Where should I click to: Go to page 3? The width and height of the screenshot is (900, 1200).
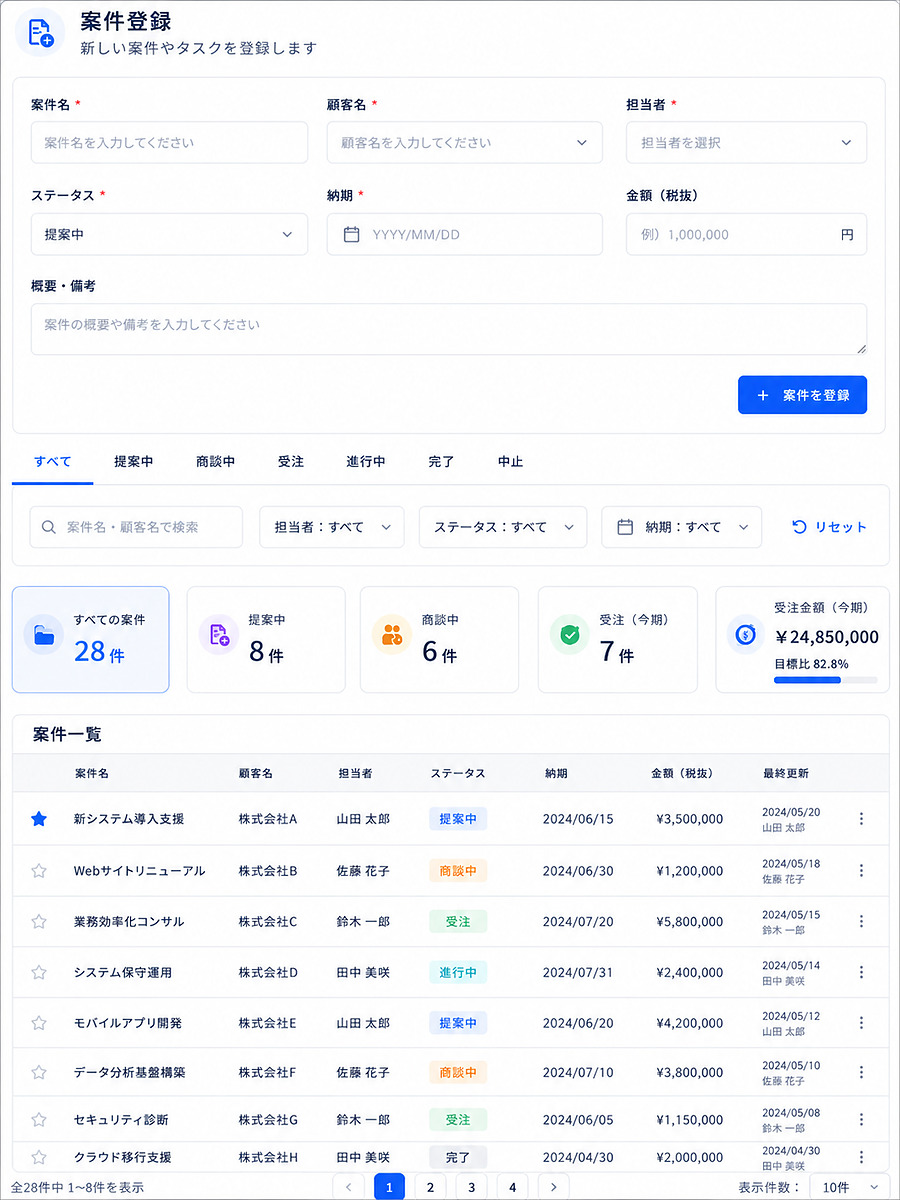pyautogui.click(x=471, y=1187)
